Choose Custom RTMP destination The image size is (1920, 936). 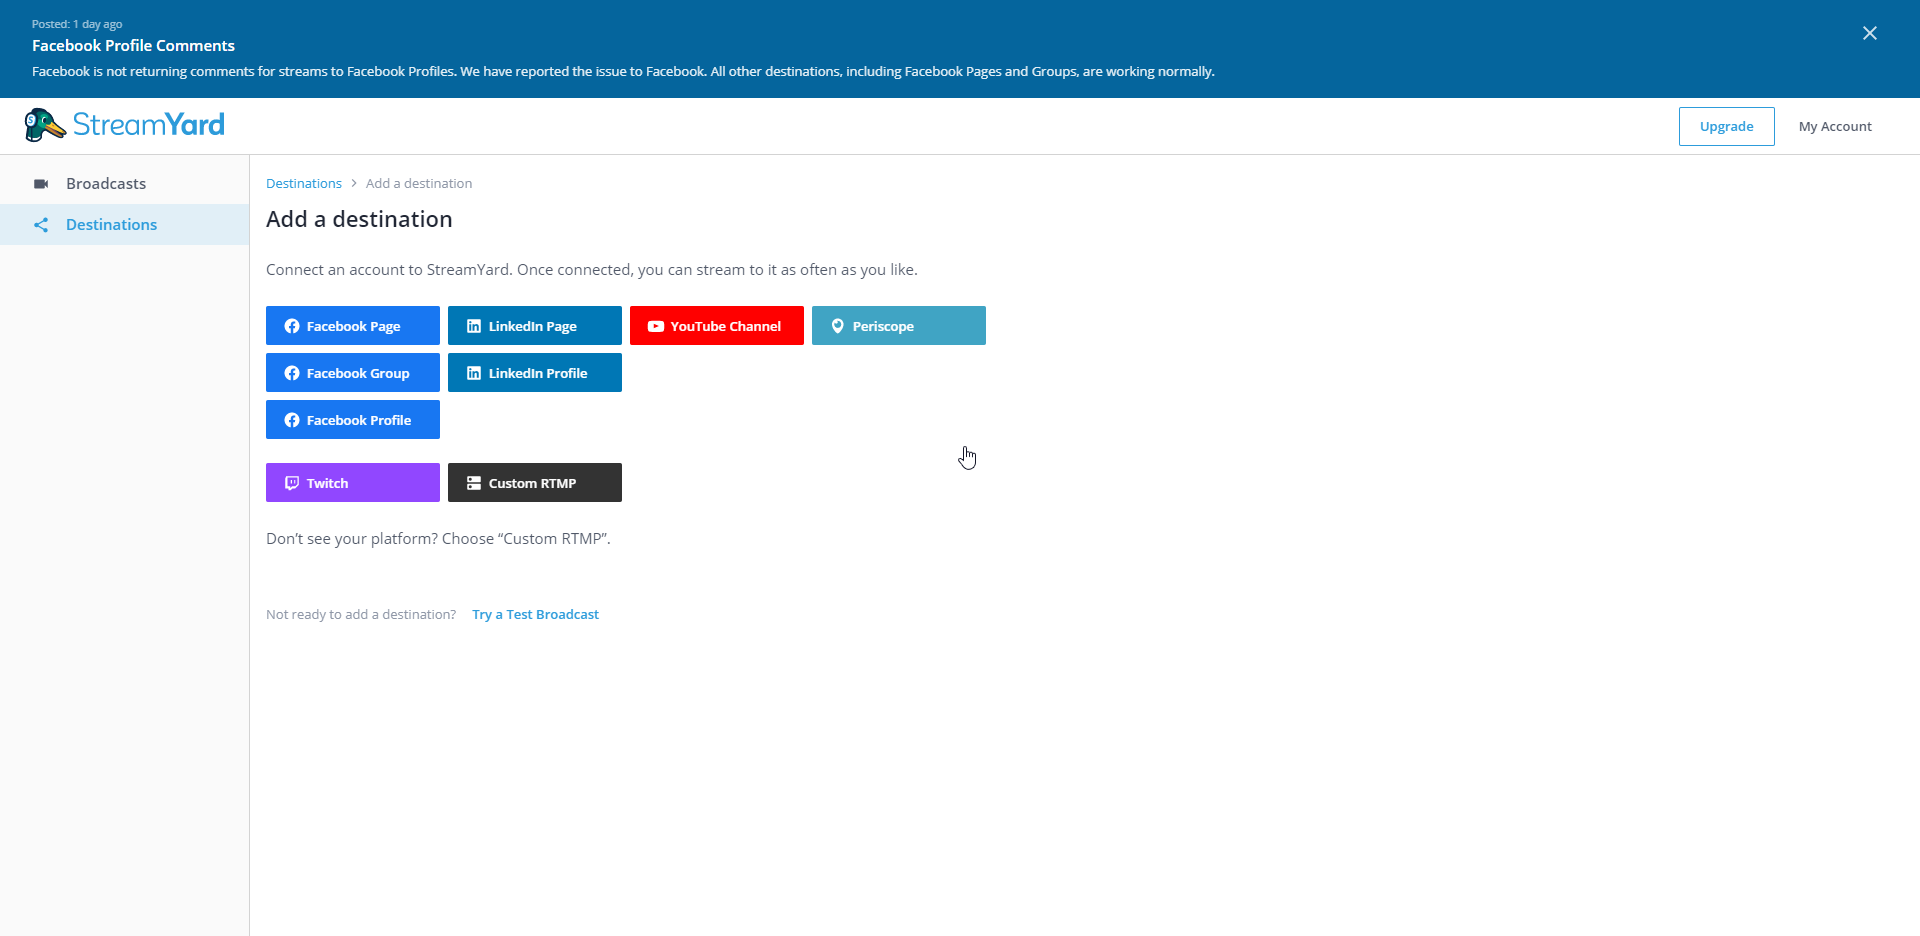click(535, 483)
